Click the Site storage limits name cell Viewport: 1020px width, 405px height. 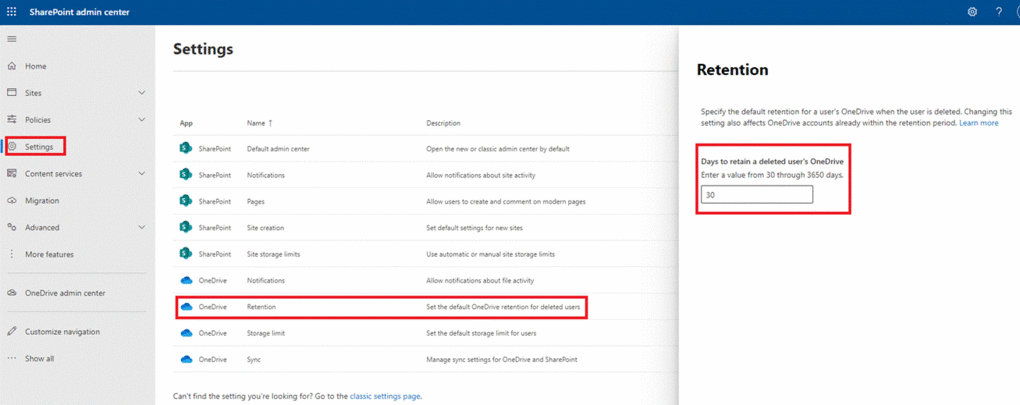click(273, 254)
